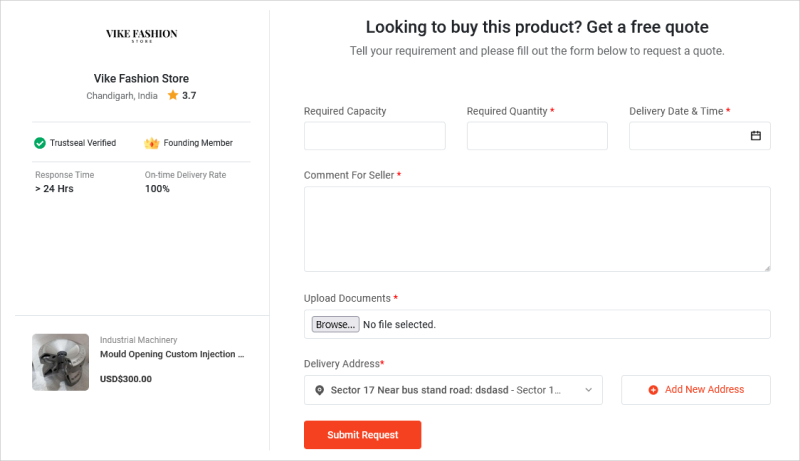Select the Delivery Date & Time field

[688, 136]
